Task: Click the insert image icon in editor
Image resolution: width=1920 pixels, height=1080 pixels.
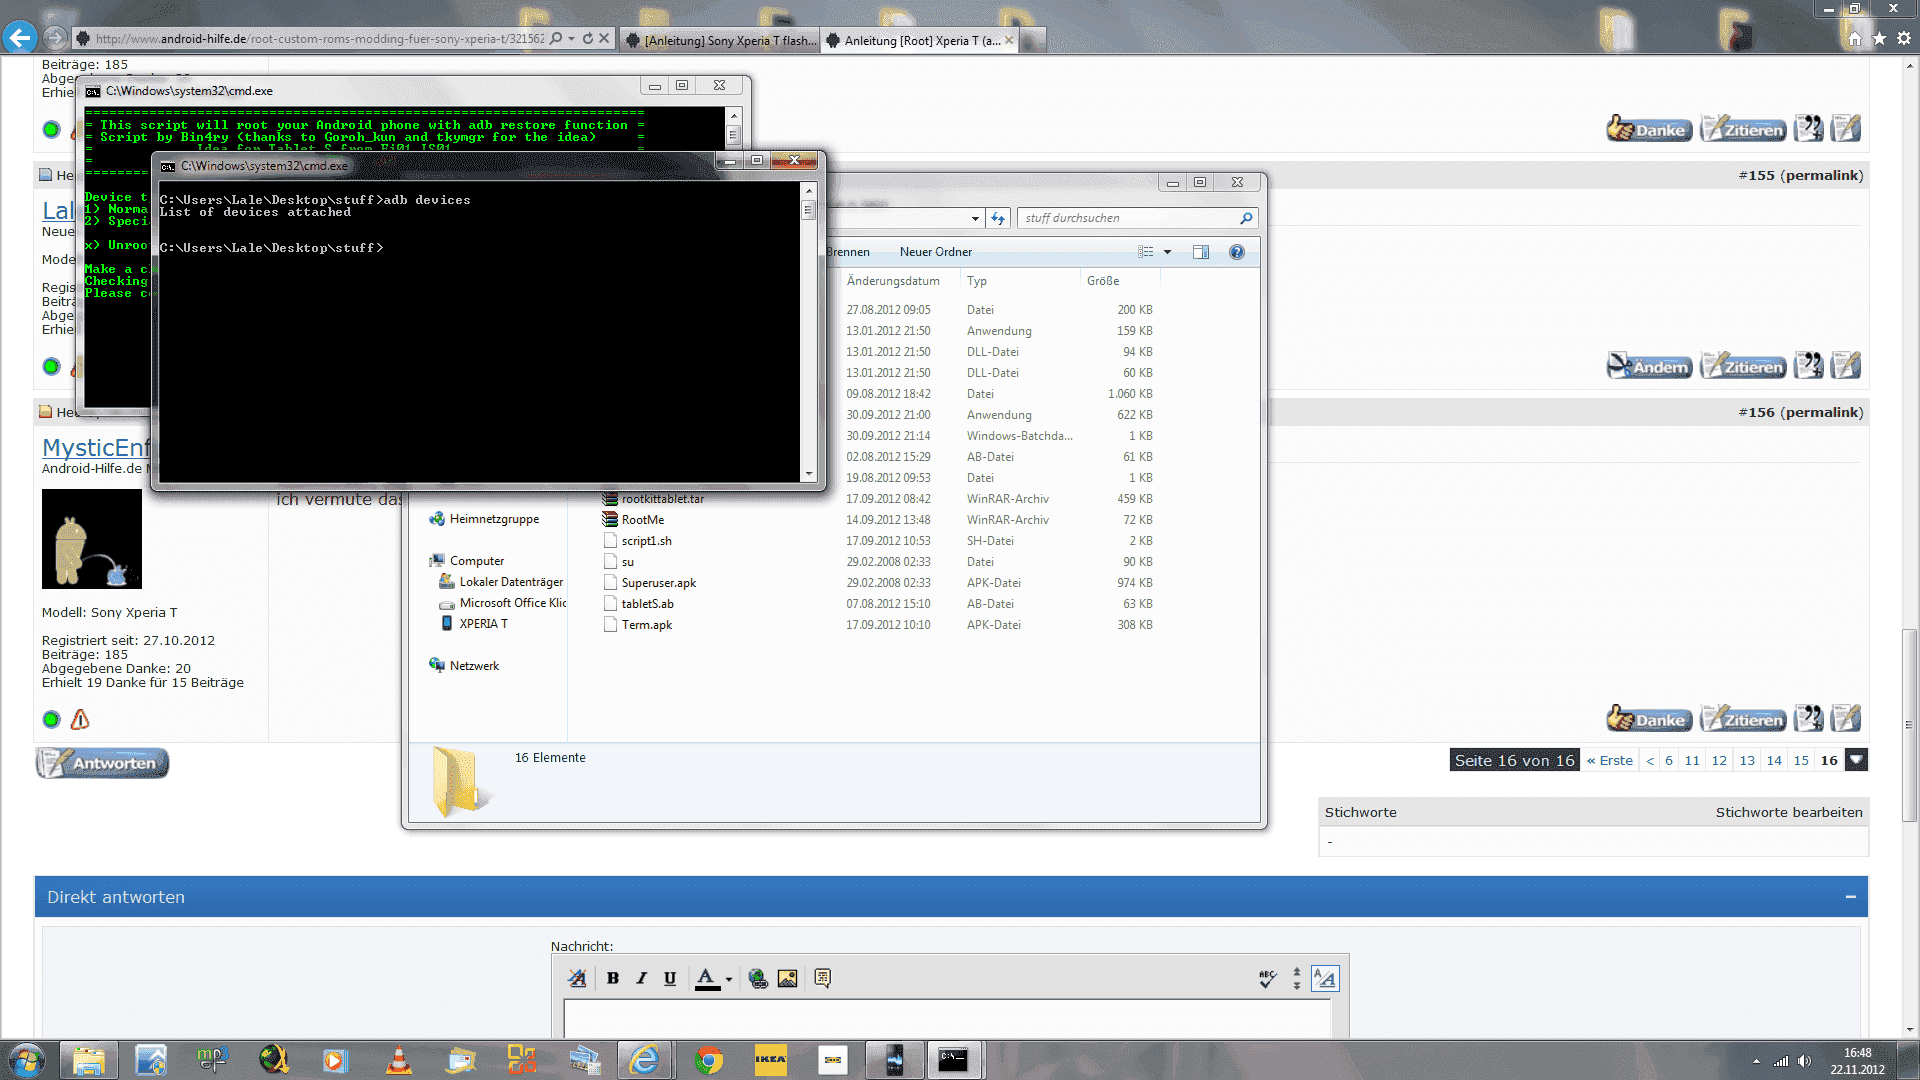Action: (788, 978)
